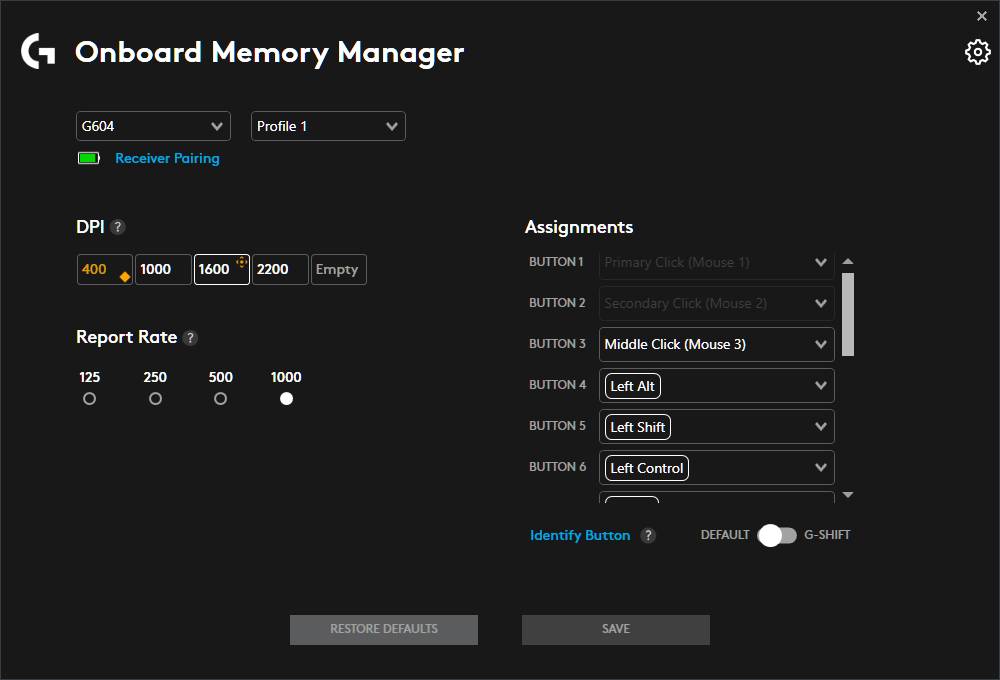Click the BUTTON 6 label
This screenshot has height=680, width=1000.
tap(557, 467)
